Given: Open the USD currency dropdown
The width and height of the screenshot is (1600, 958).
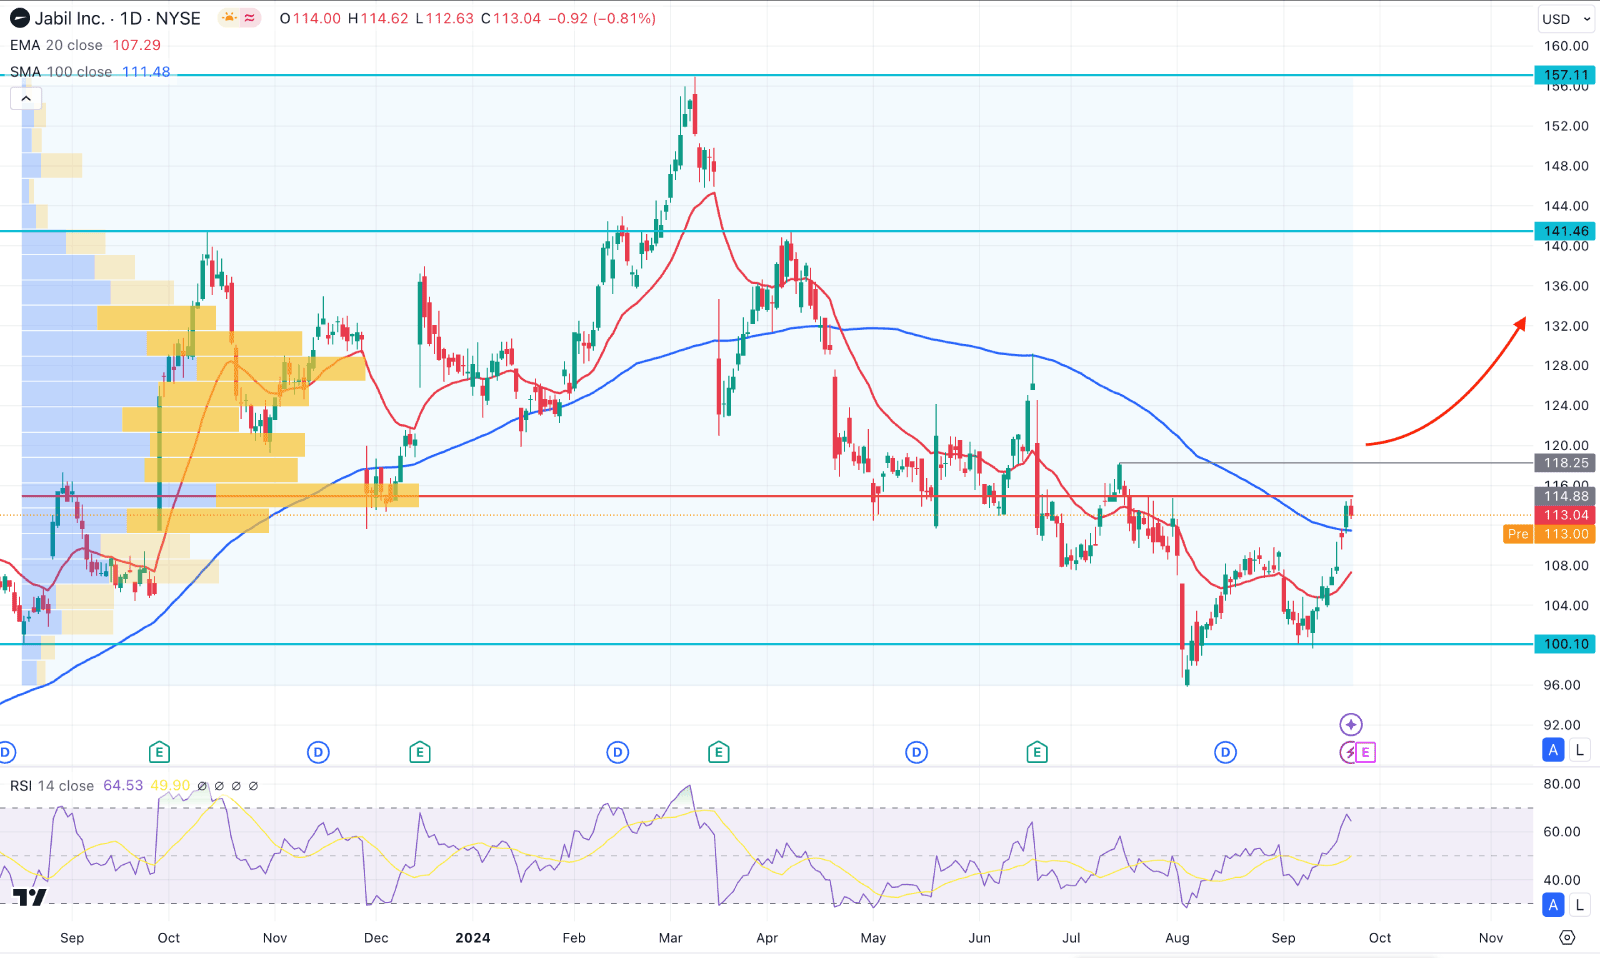Looking at the screenshot, I should (x=1566, y=19).
